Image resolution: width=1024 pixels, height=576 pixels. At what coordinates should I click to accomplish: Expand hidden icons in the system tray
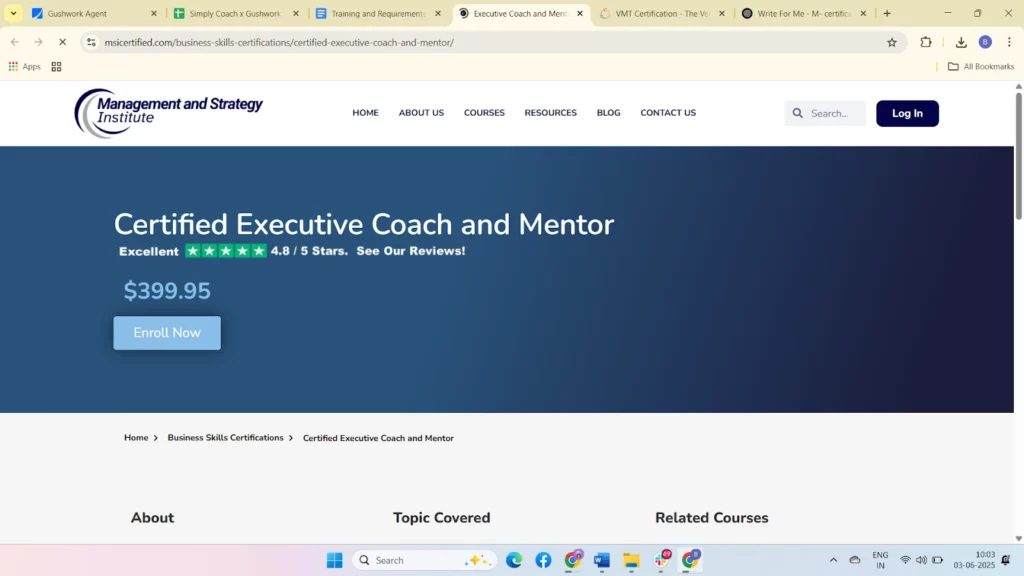coord(833,560)
